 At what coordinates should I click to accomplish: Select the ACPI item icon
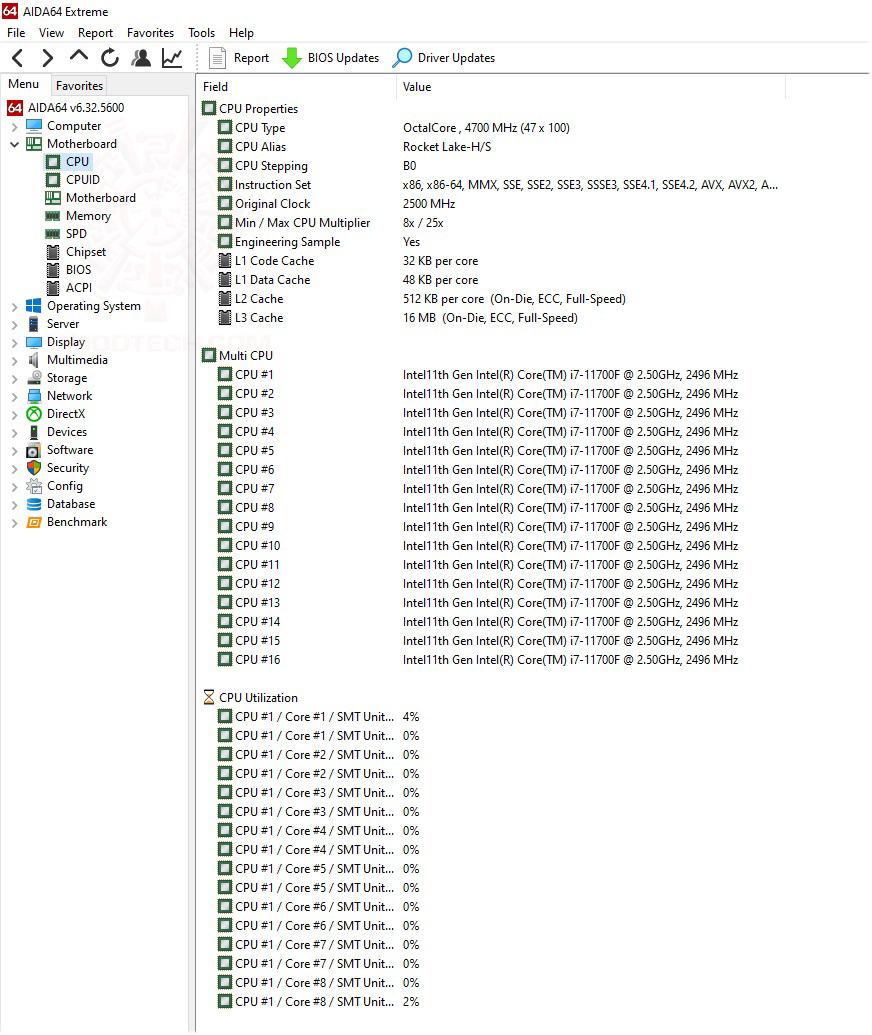[53, 288]
